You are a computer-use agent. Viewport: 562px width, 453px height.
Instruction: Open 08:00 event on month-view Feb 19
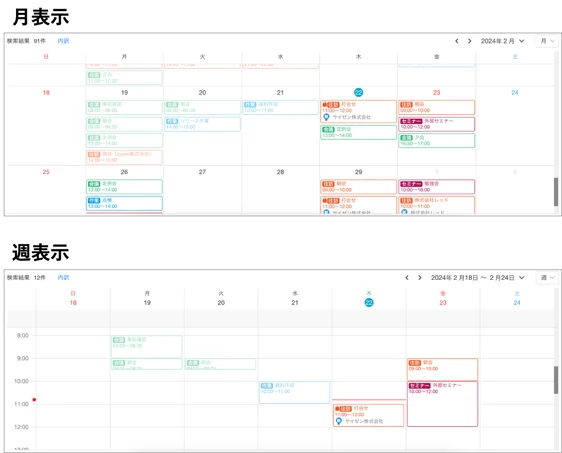(x=124, y=108)
